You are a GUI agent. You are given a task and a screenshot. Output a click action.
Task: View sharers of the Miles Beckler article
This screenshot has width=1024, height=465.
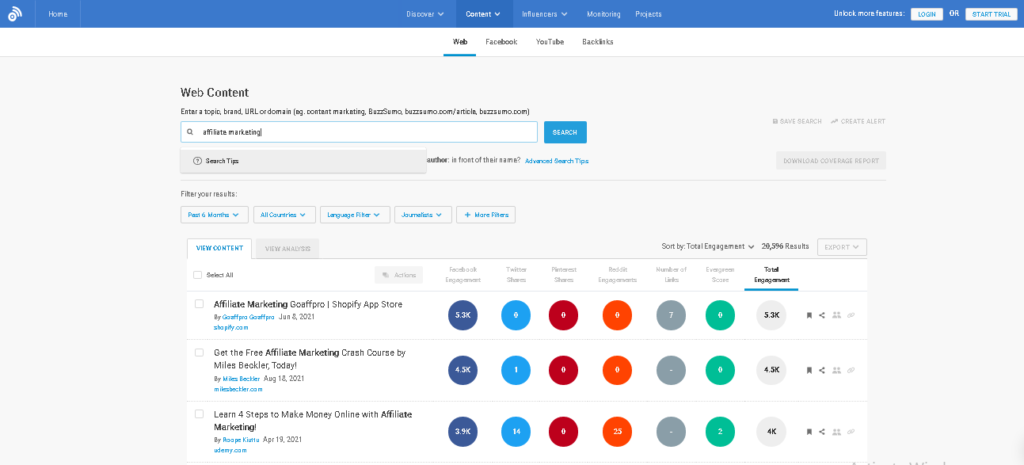click(837, 370)
